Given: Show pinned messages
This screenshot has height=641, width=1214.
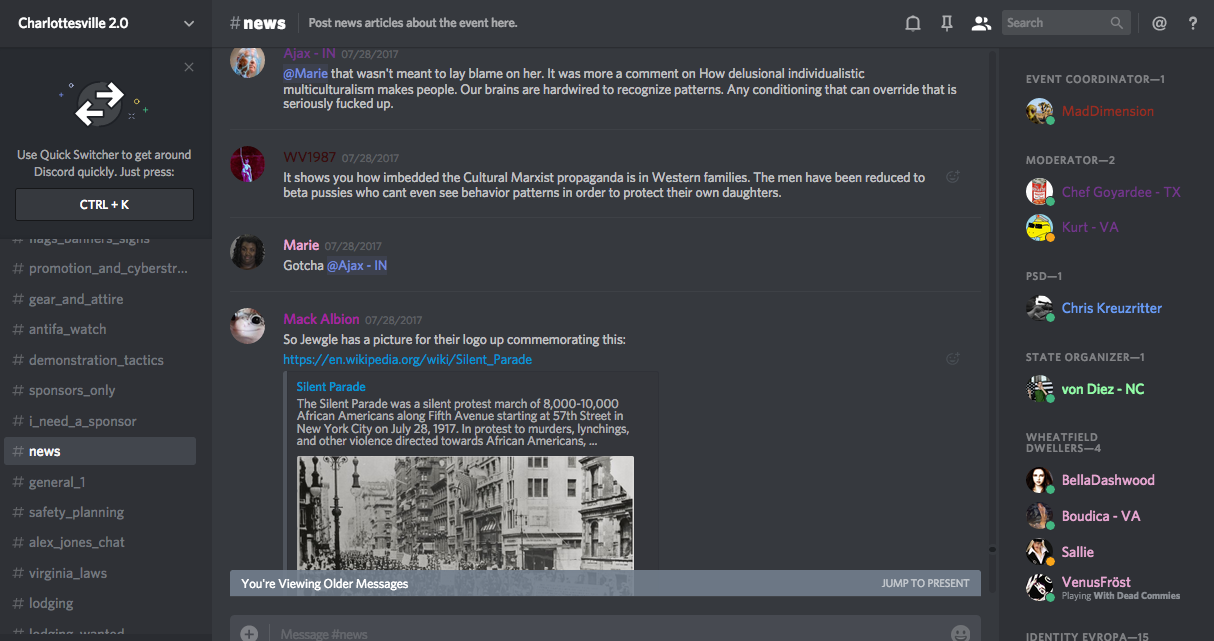Looking at the screenshot, I should [946, 23].
